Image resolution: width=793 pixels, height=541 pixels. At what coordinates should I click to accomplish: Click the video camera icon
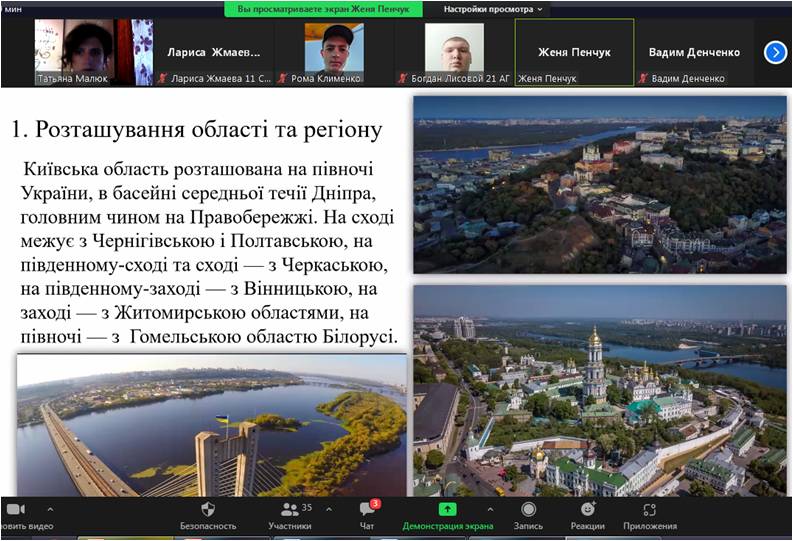coord(16,509)
